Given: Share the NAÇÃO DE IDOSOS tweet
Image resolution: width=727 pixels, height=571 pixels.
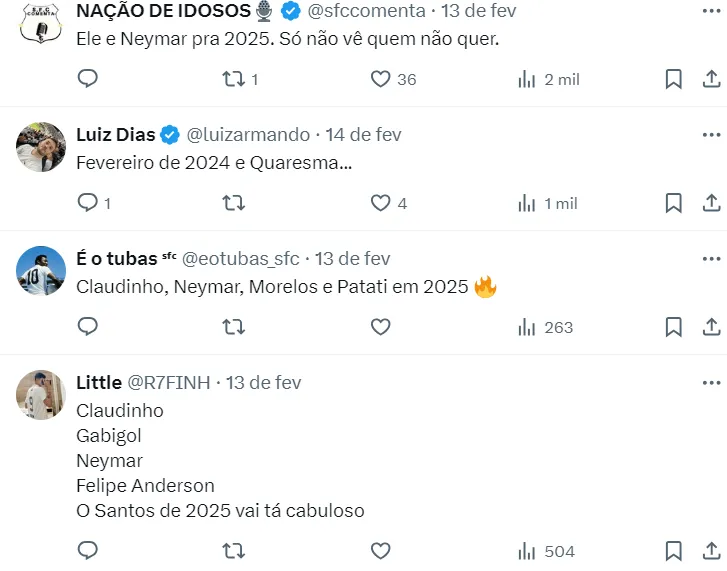Looking at the screenshot, I should click(711, 79).
